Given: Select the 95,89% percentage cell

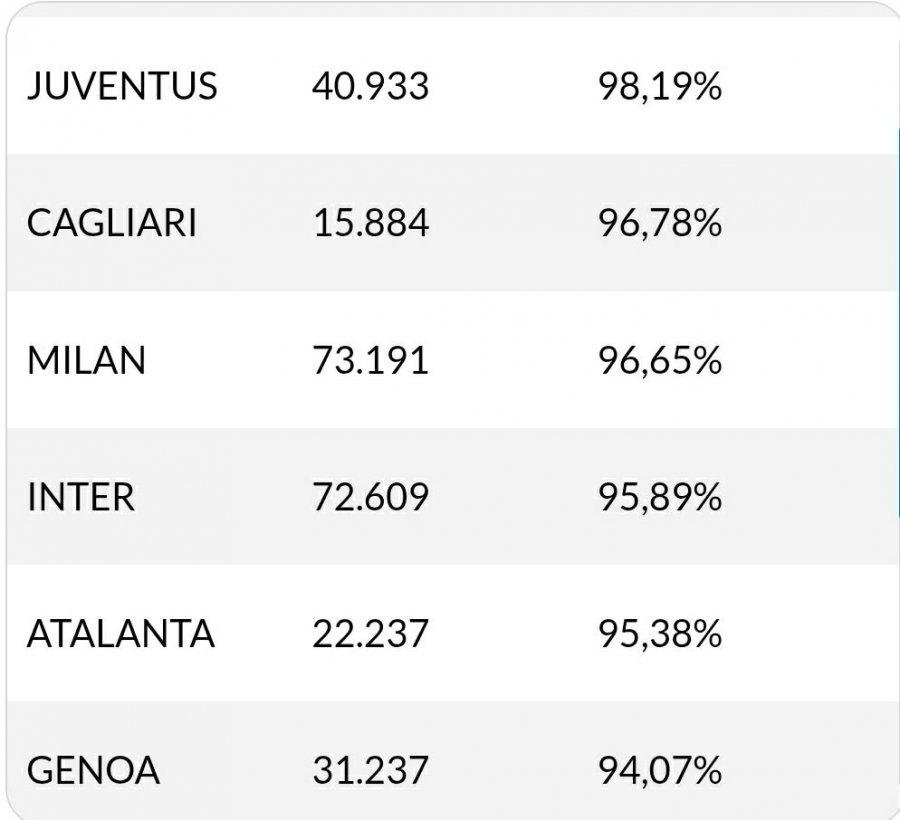Looking at the screenshot, I should click(659, 497).
